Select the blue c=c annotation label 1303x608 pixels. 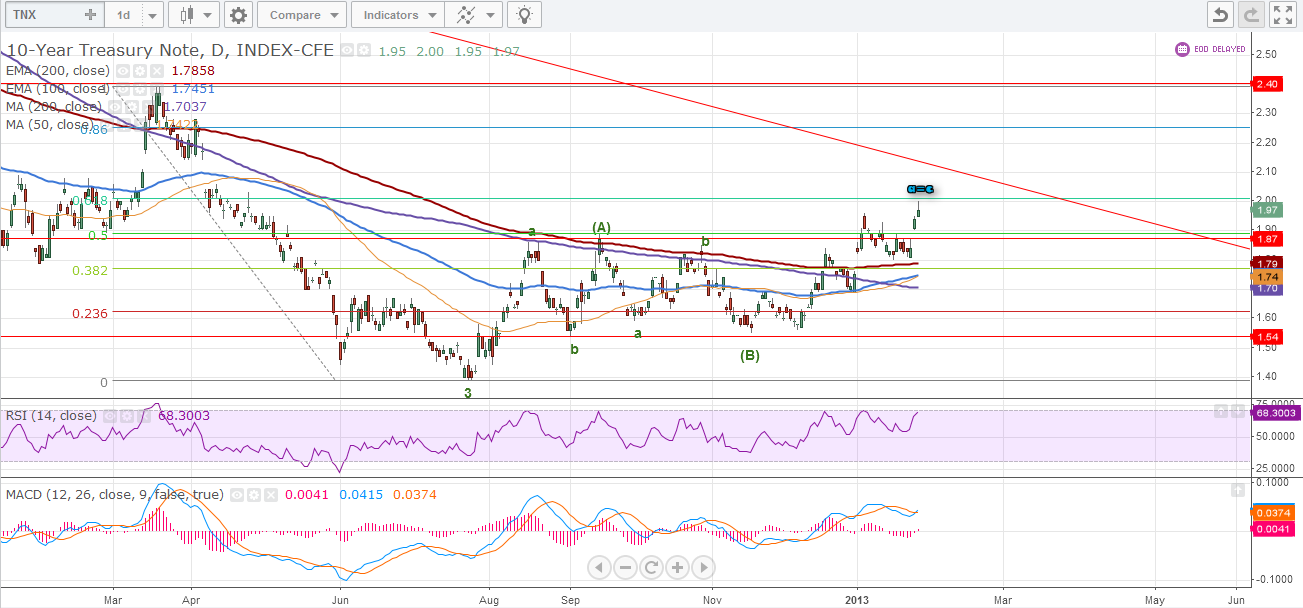tap(920, 189)
